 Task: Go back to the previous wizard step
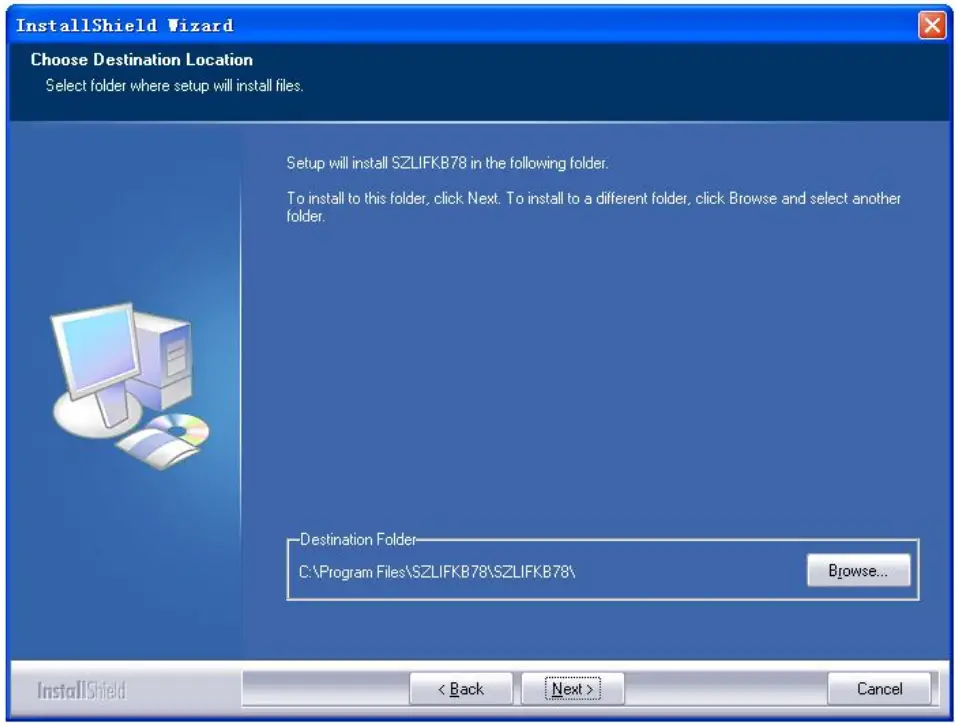[461, 689]
